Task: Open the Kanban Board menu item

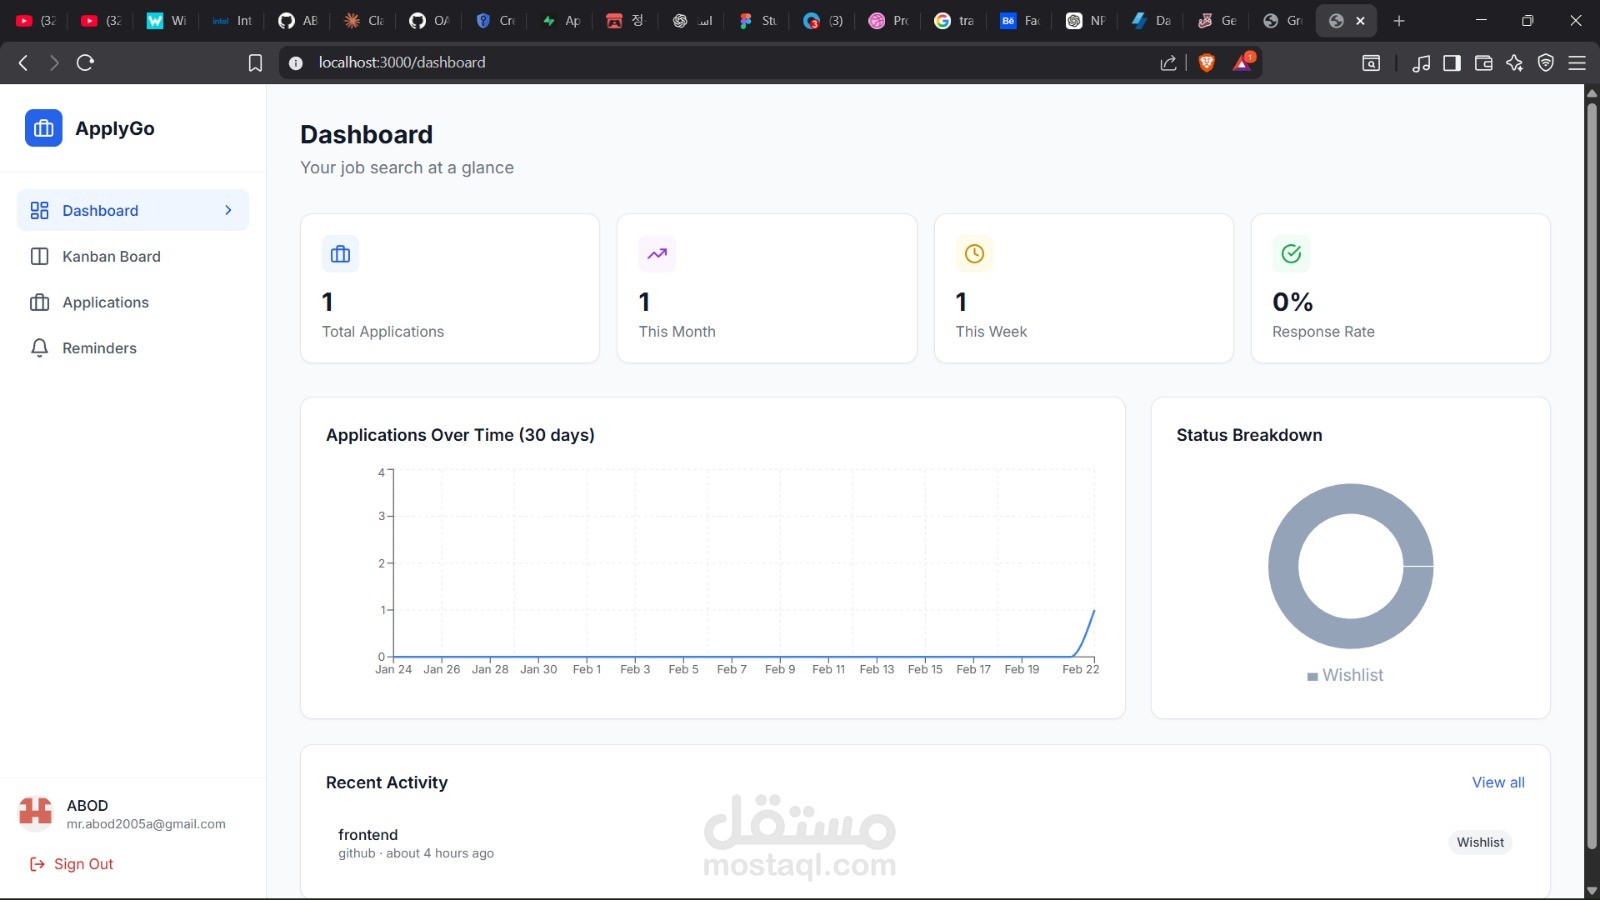Action: click(x=133, y=256)
